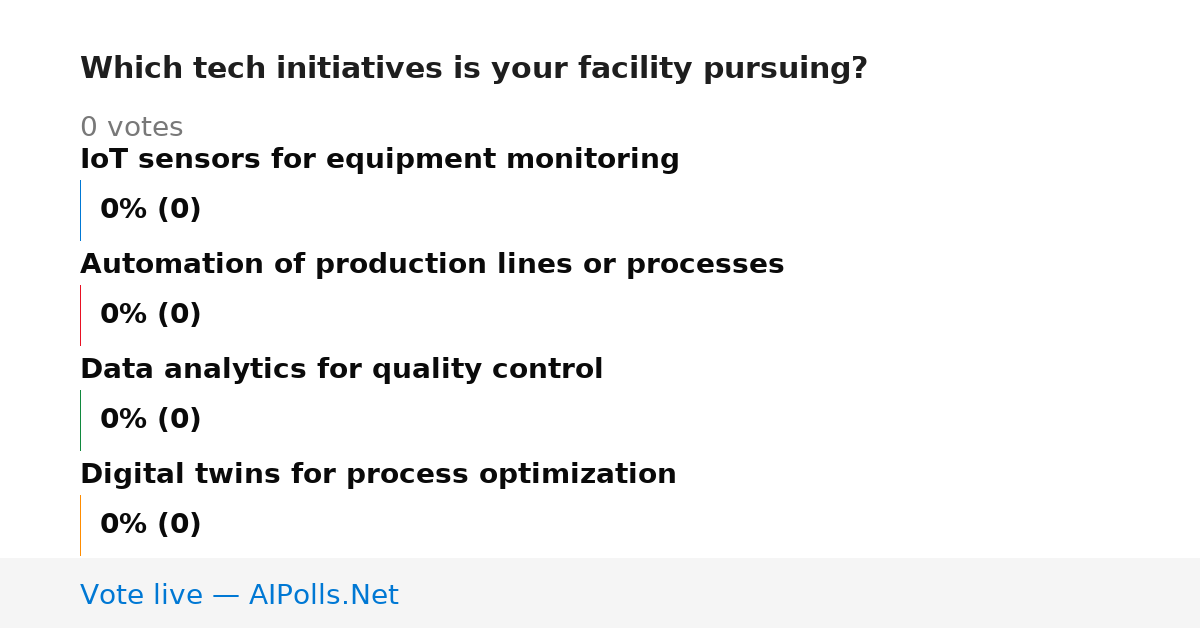Click the gray footer bar background
The height and width of the screenshot is (628, 1200).
[800, 593]
